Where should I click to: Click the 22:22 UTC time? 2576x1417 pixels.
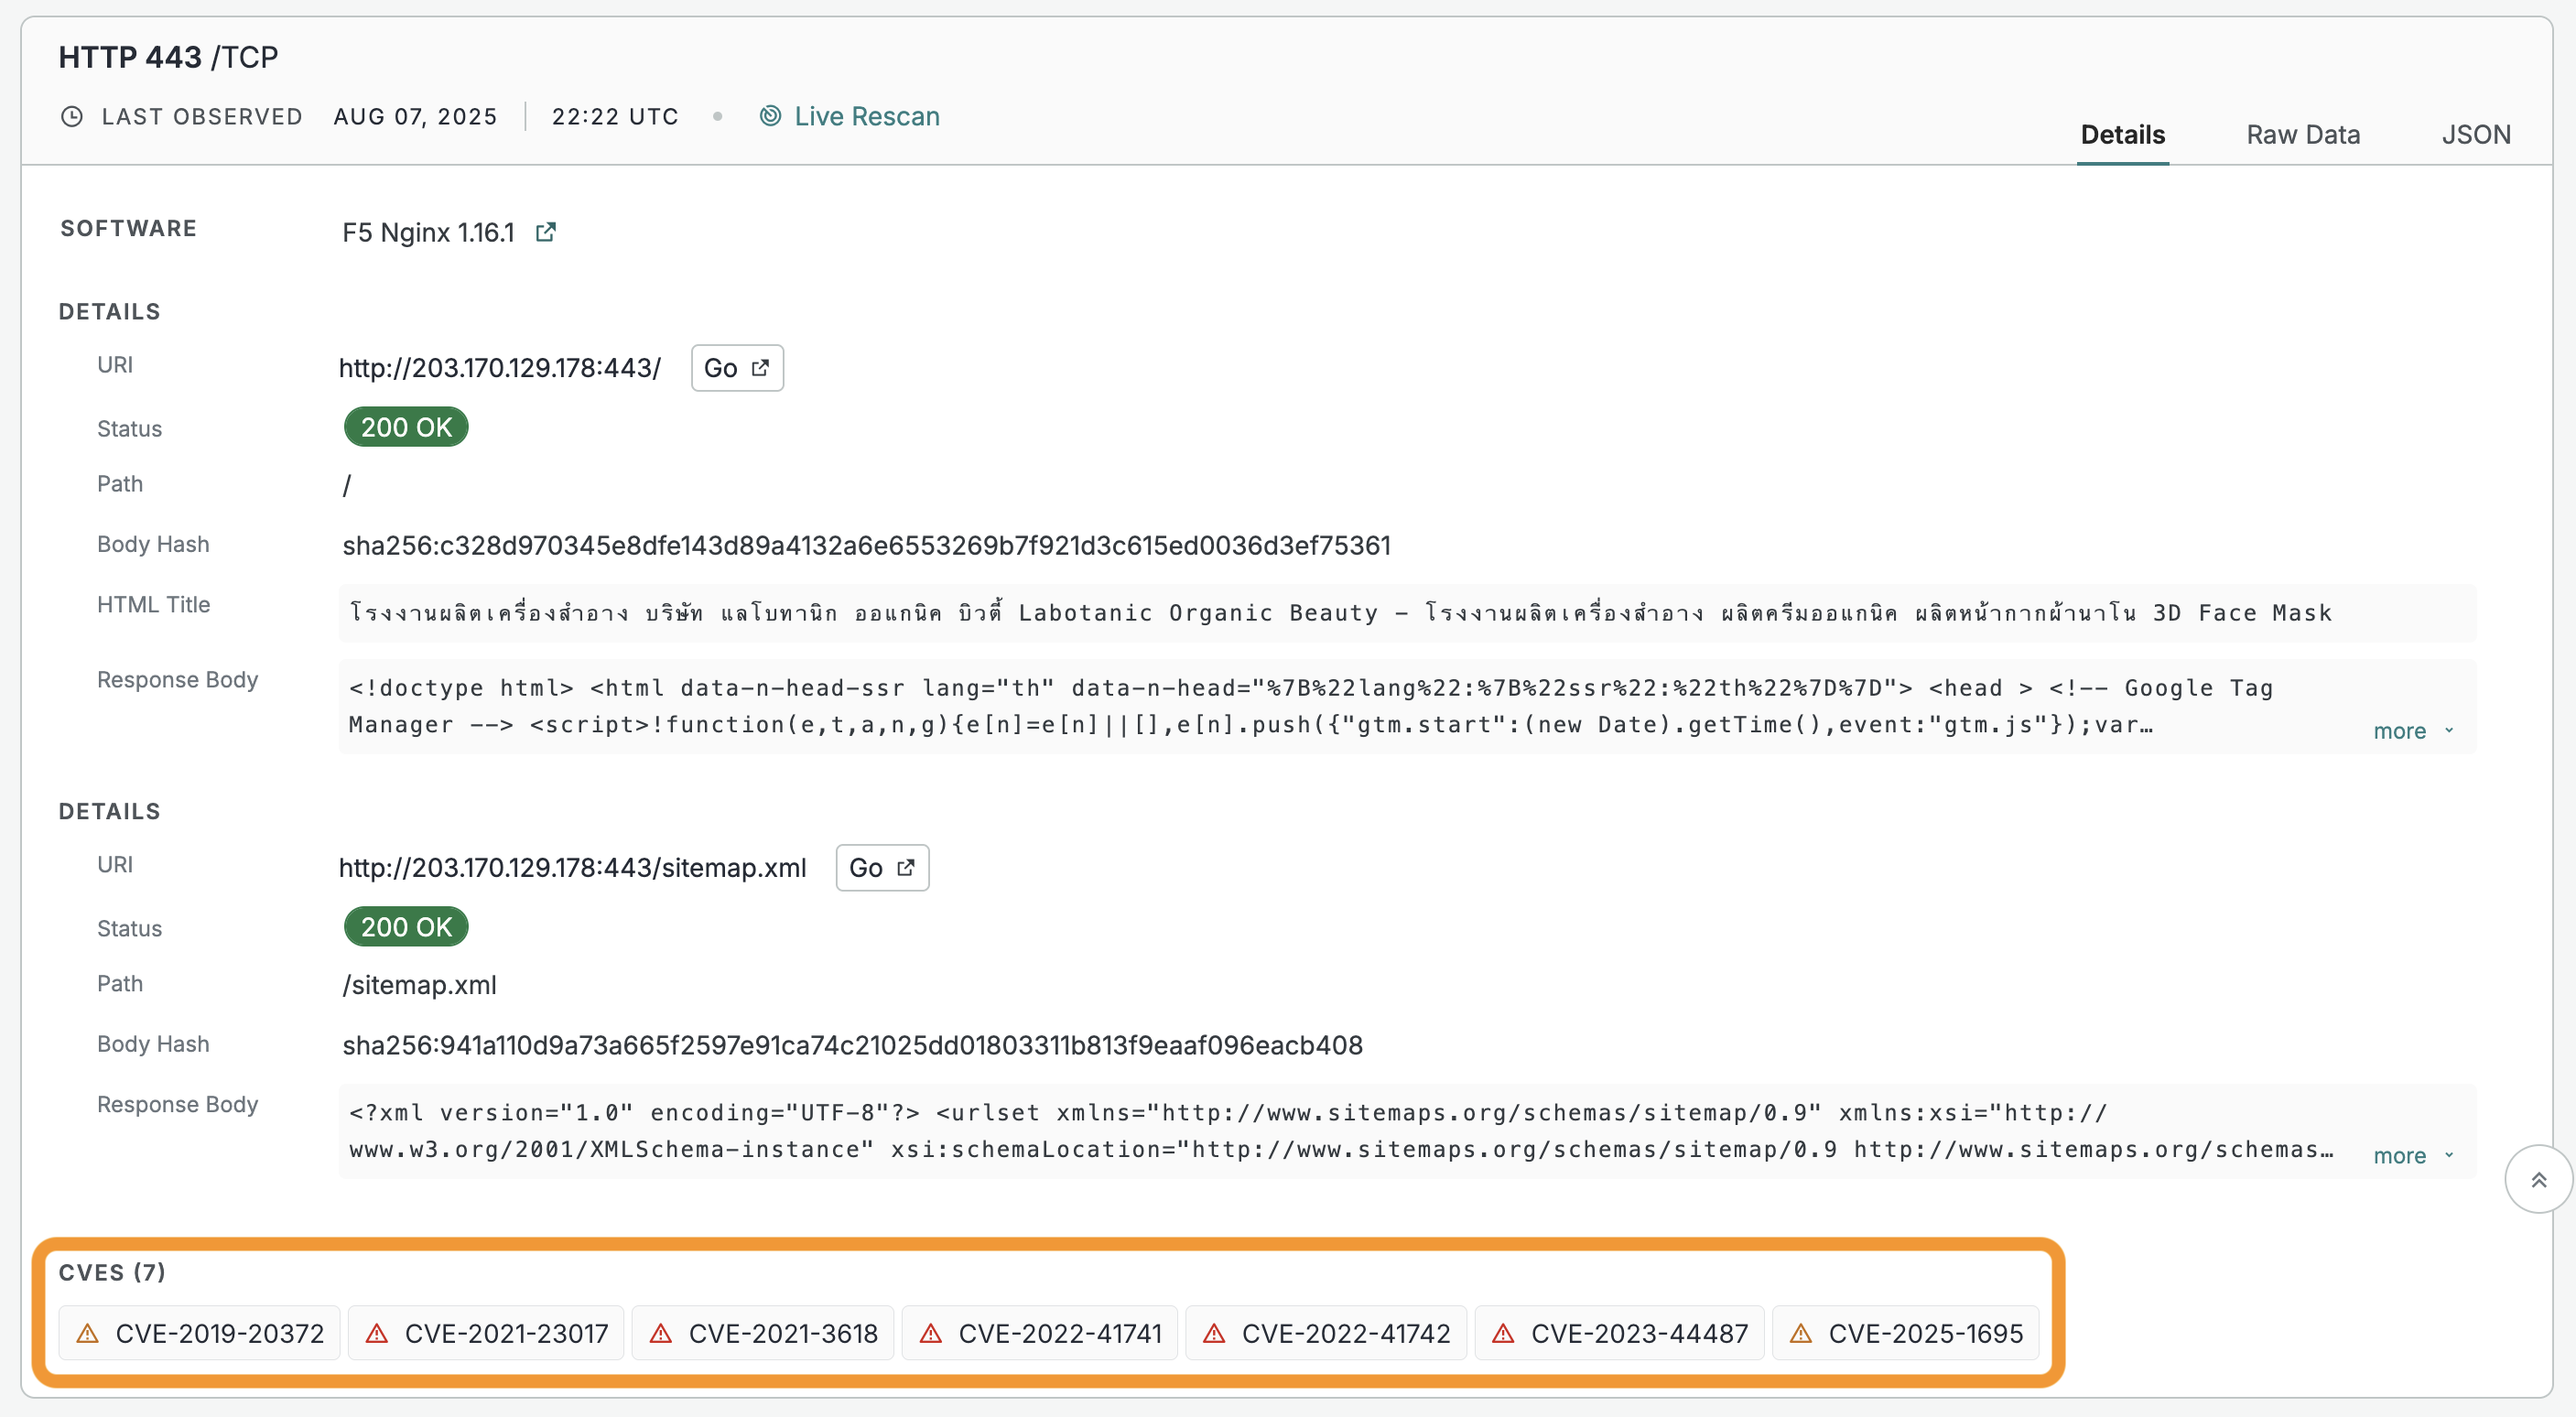pyautogui.click(x=615, y=116)
